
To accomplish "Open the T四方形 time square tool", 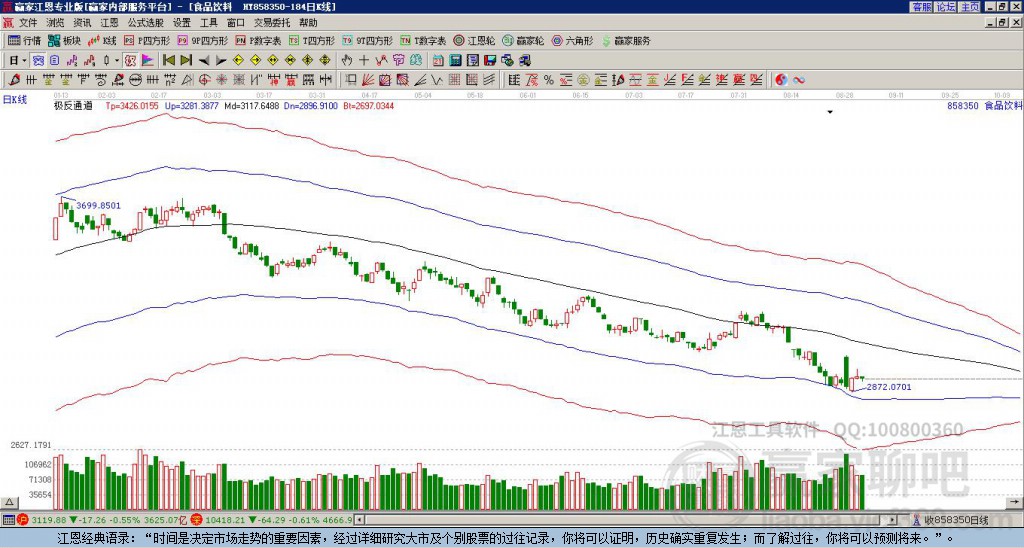I will pos(312,40).
